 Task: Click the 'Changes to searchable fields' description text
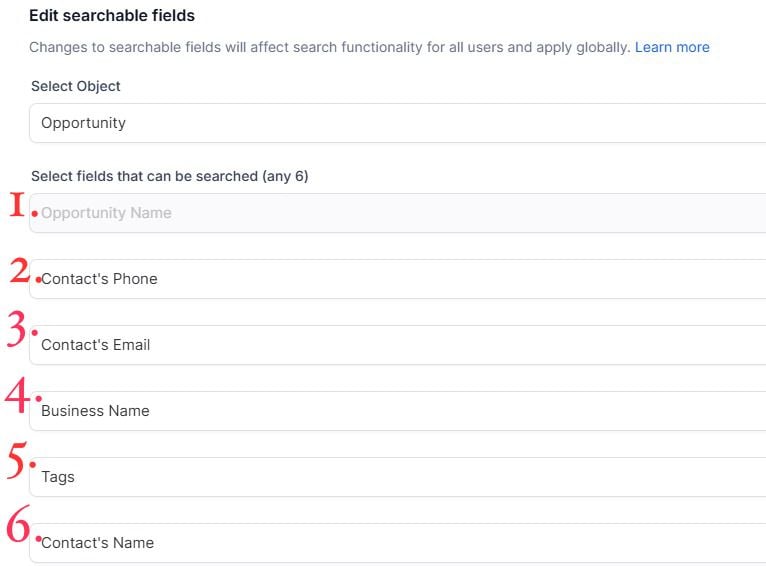[x=330, y=47]
